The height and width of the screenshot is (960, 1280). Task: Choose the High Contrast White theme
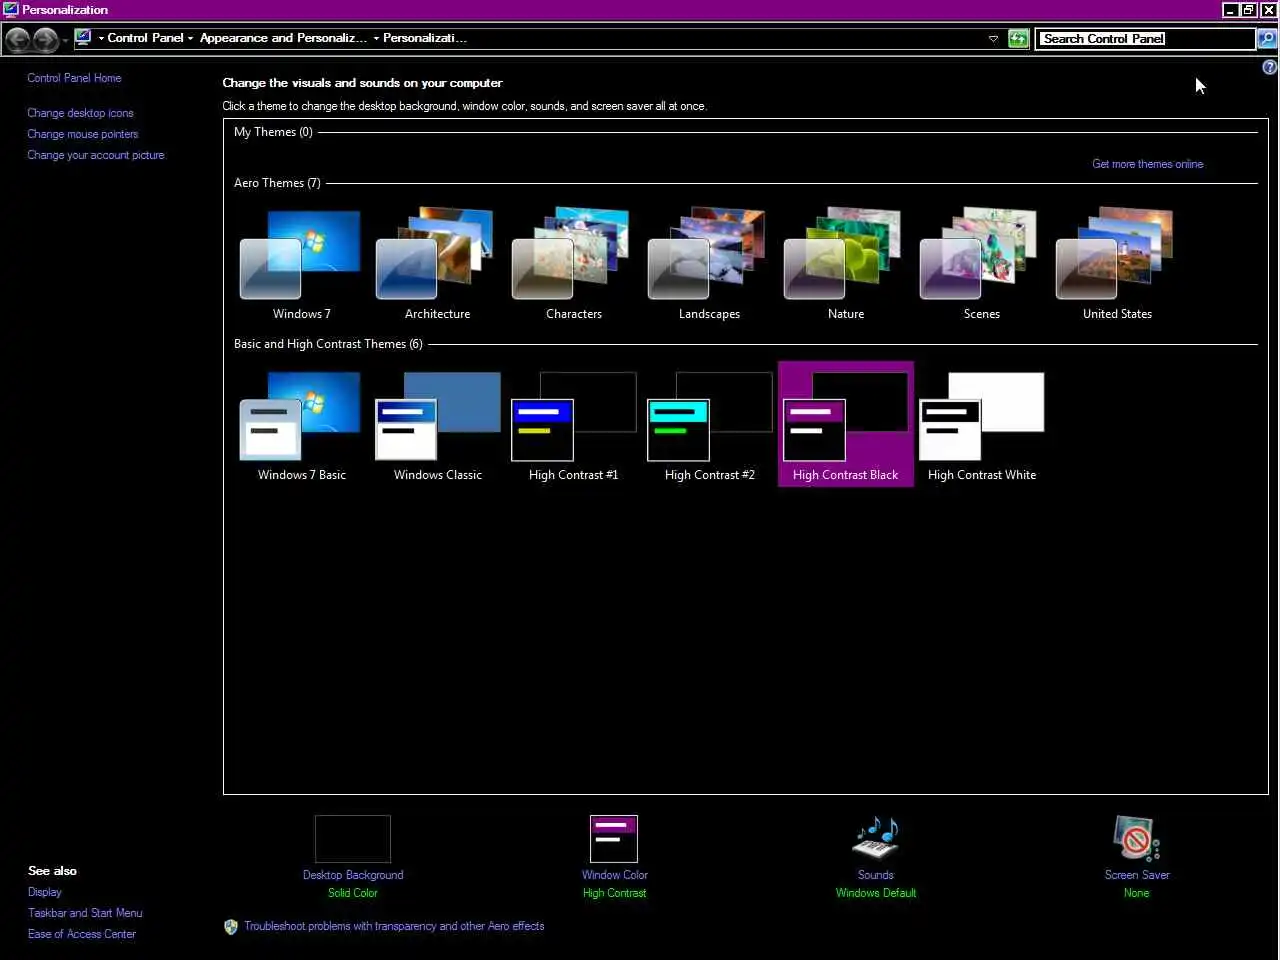[x=981, y=425]
